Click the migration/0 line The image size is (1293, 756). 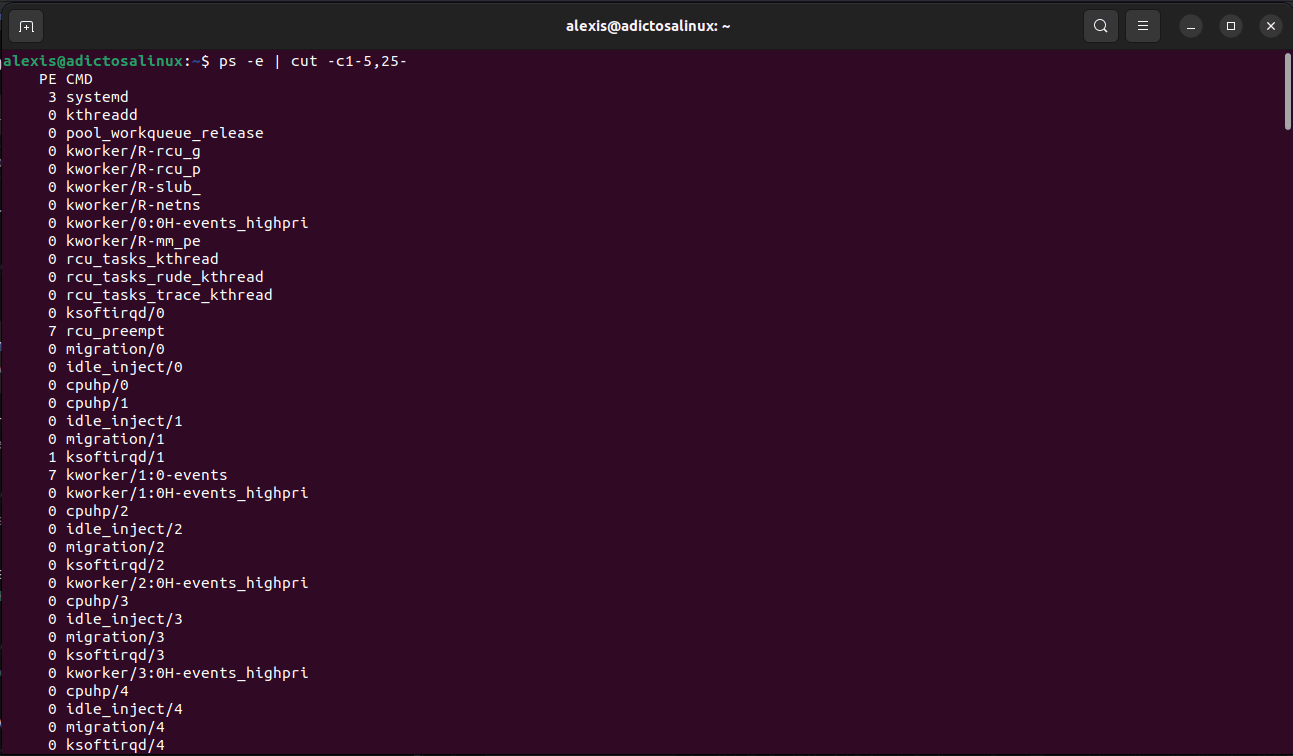click(x=106, y=349)
